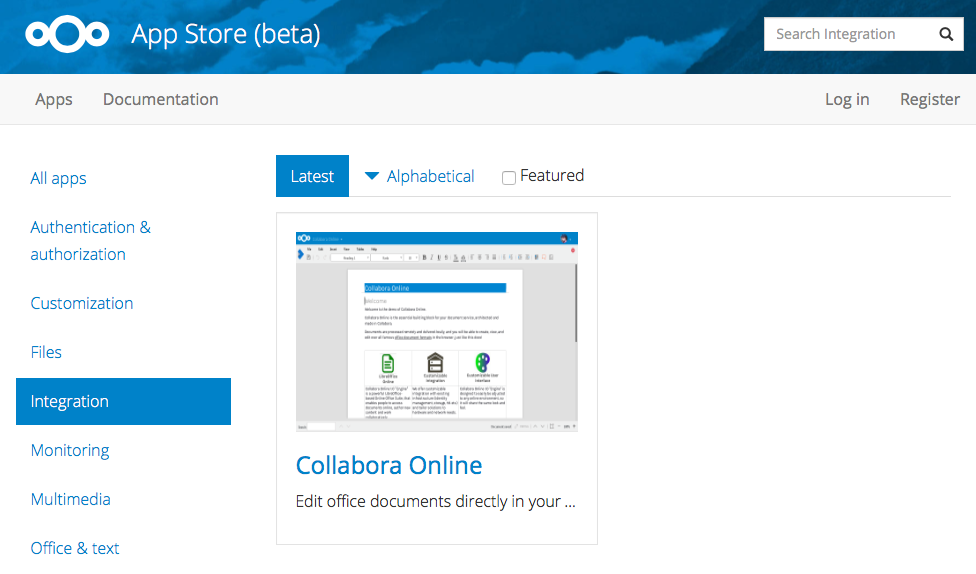Open the Documentation menu item
This screenshot has height=574, width=976.
coord(161,100)
